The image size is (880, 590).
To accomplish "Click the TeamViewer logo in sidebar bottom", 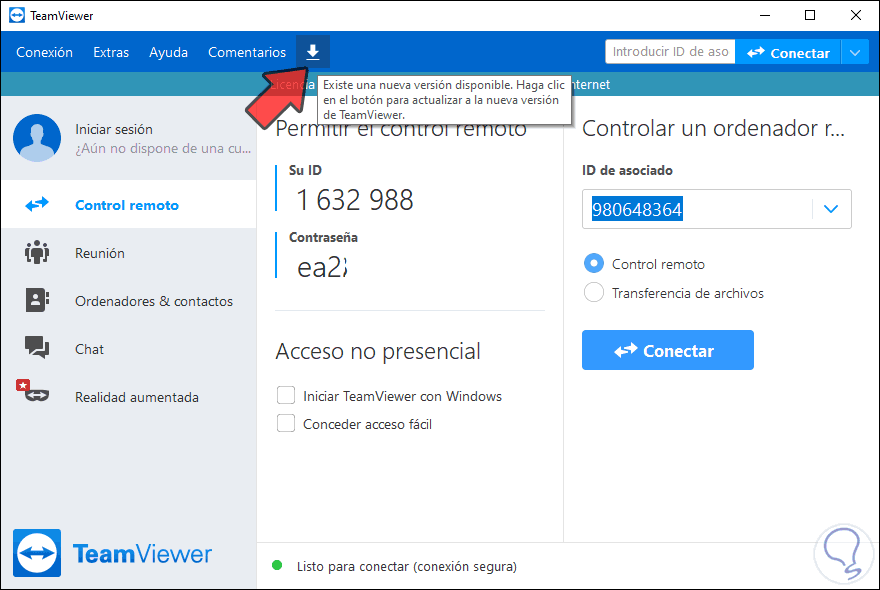I will coord(112,554).
